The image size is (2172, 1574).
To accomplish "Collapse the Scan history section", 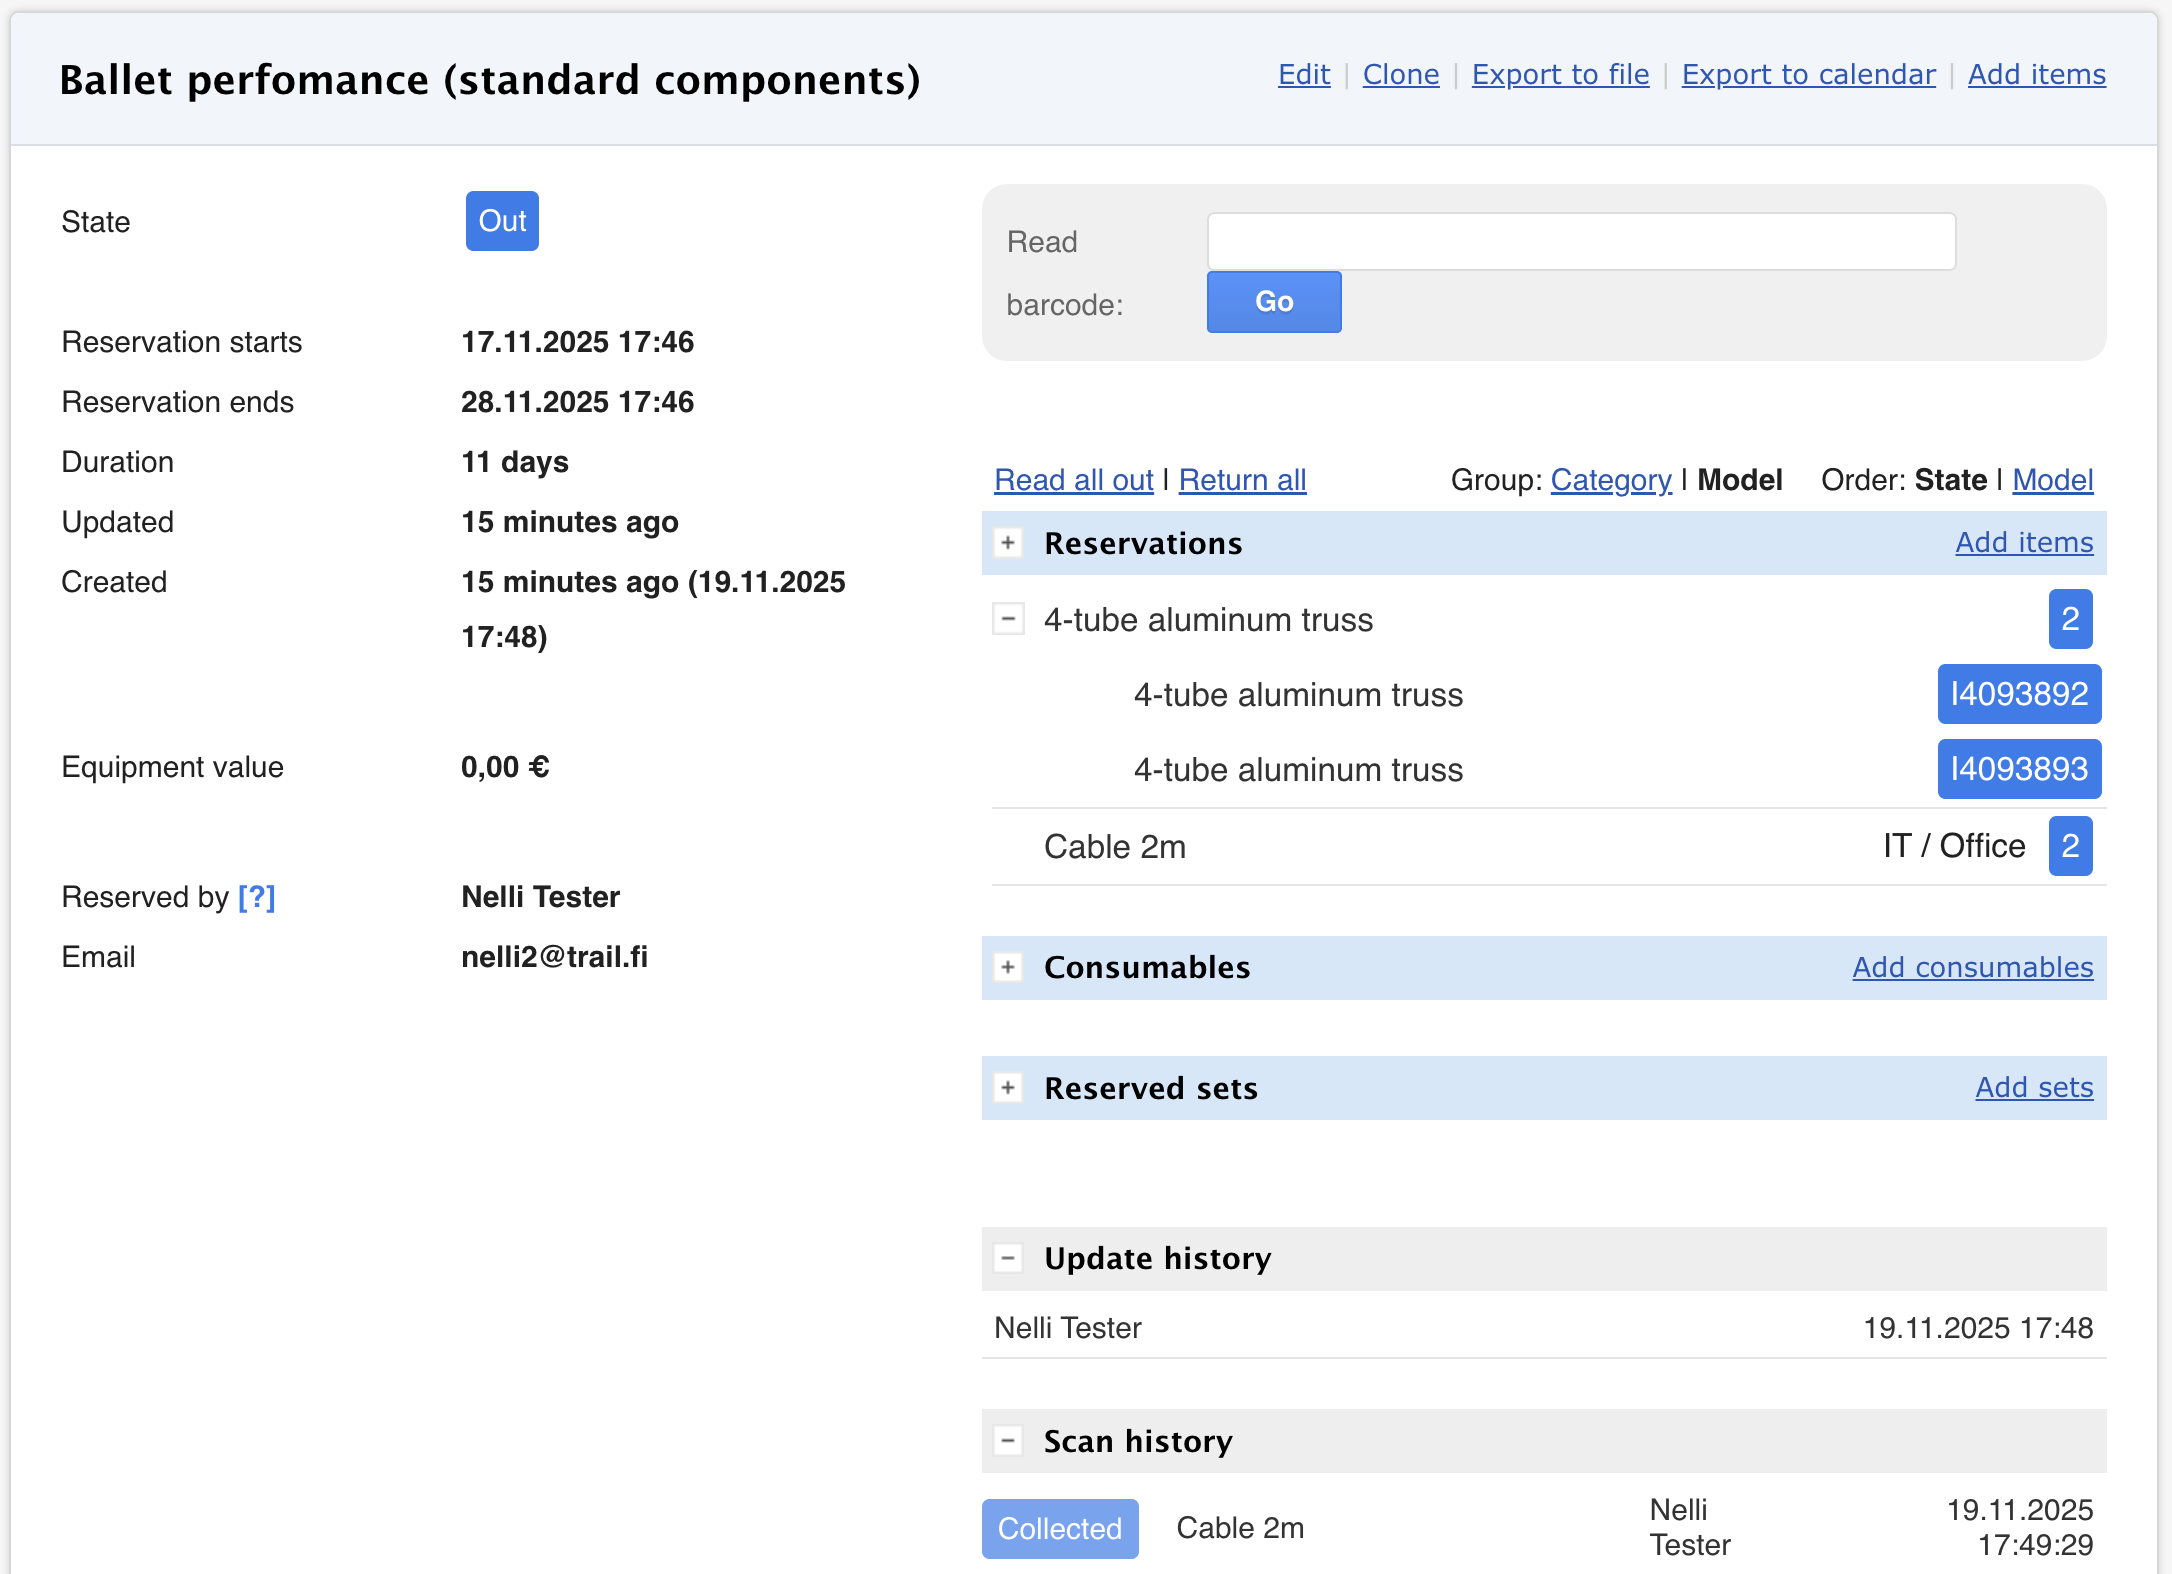I will (1008, 1441).
